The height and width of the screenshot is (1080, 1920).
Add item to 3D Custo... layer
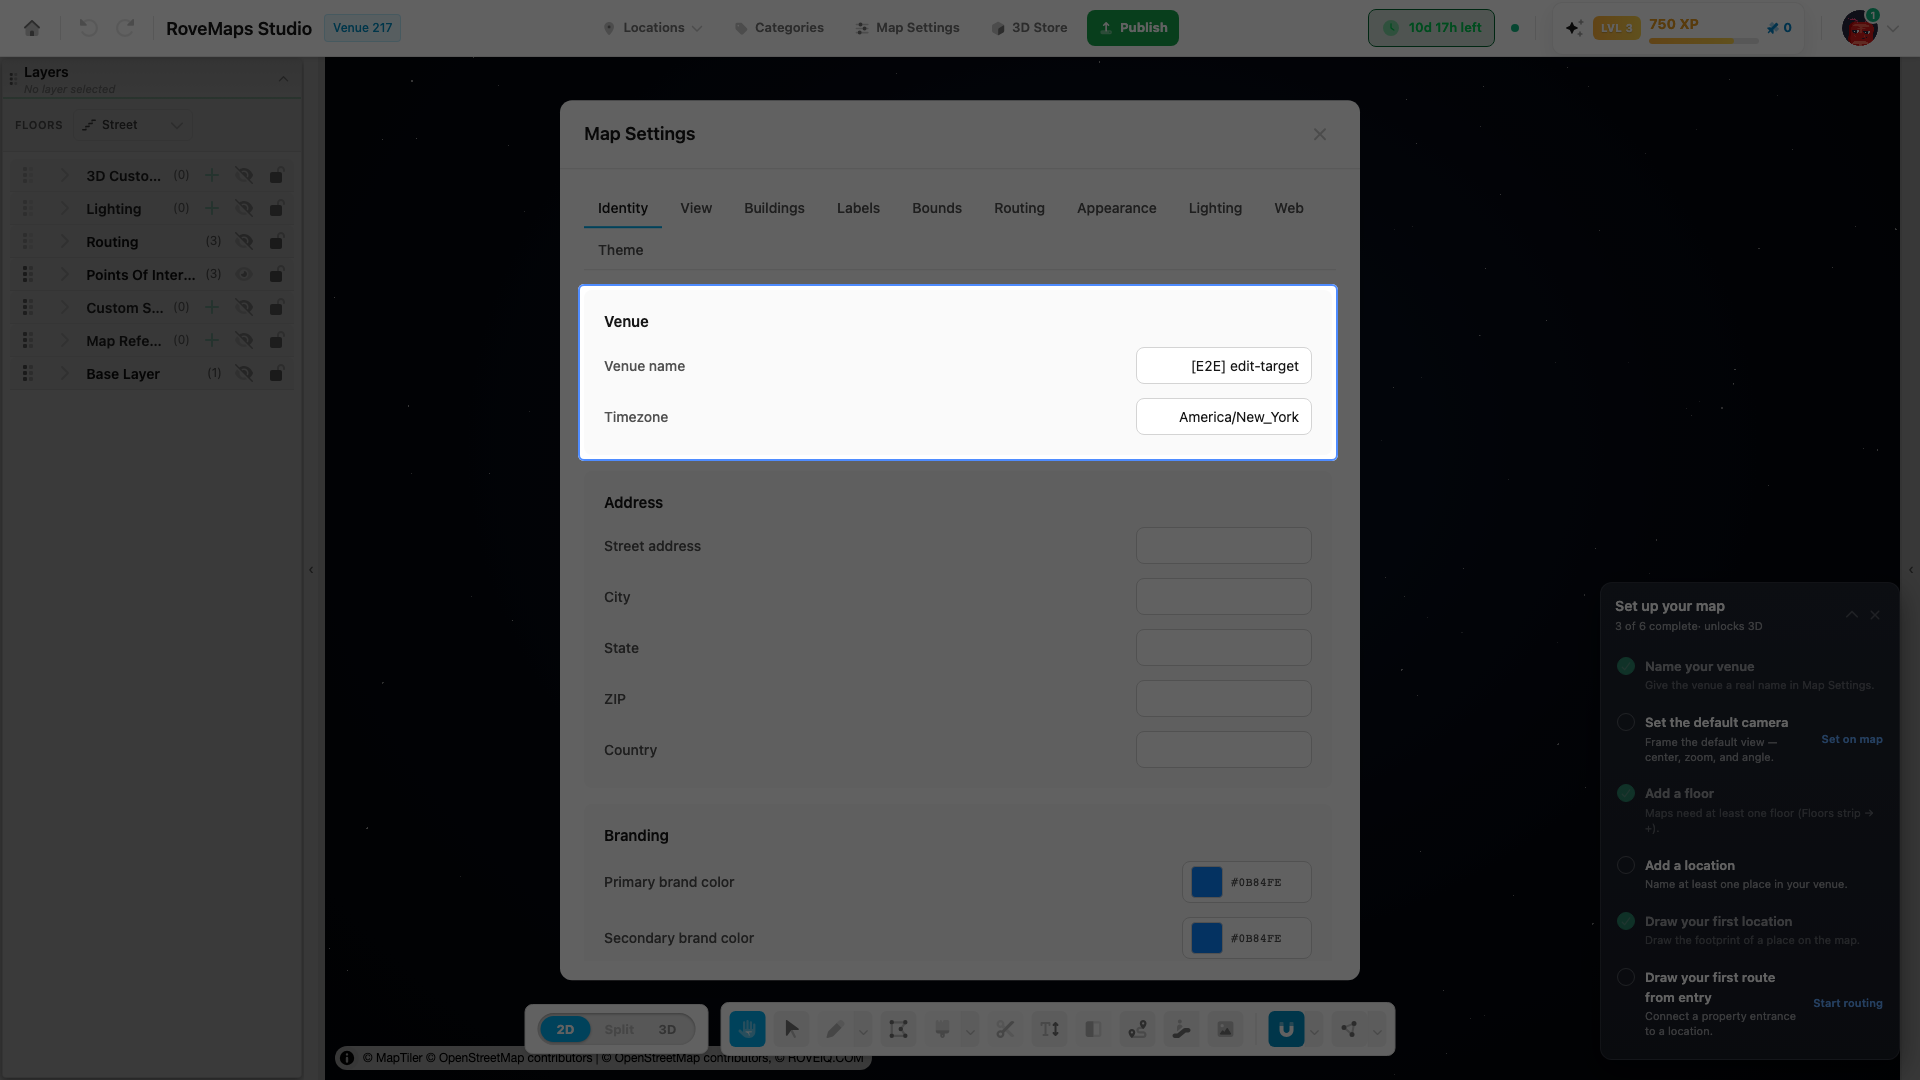coord(212,175)
